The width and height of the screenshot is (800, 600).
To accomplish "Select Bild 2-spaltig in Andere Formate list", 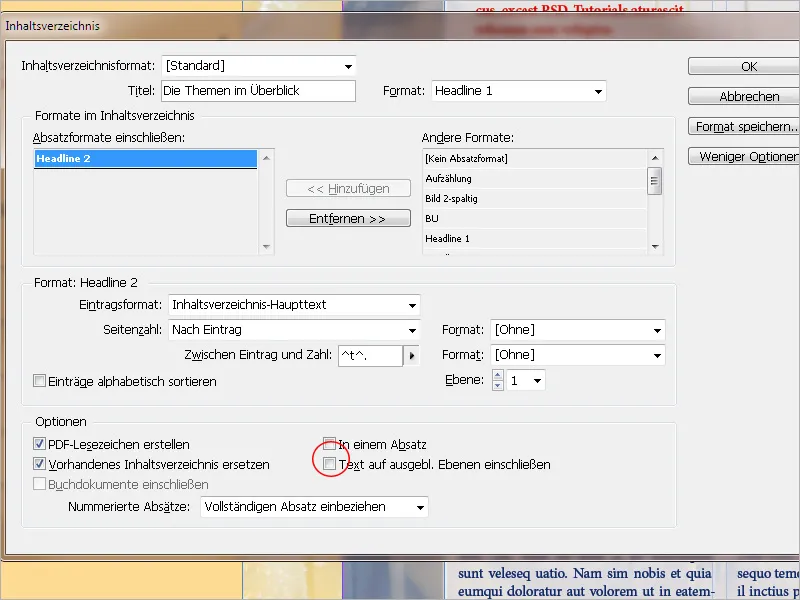I will point(535,198).
